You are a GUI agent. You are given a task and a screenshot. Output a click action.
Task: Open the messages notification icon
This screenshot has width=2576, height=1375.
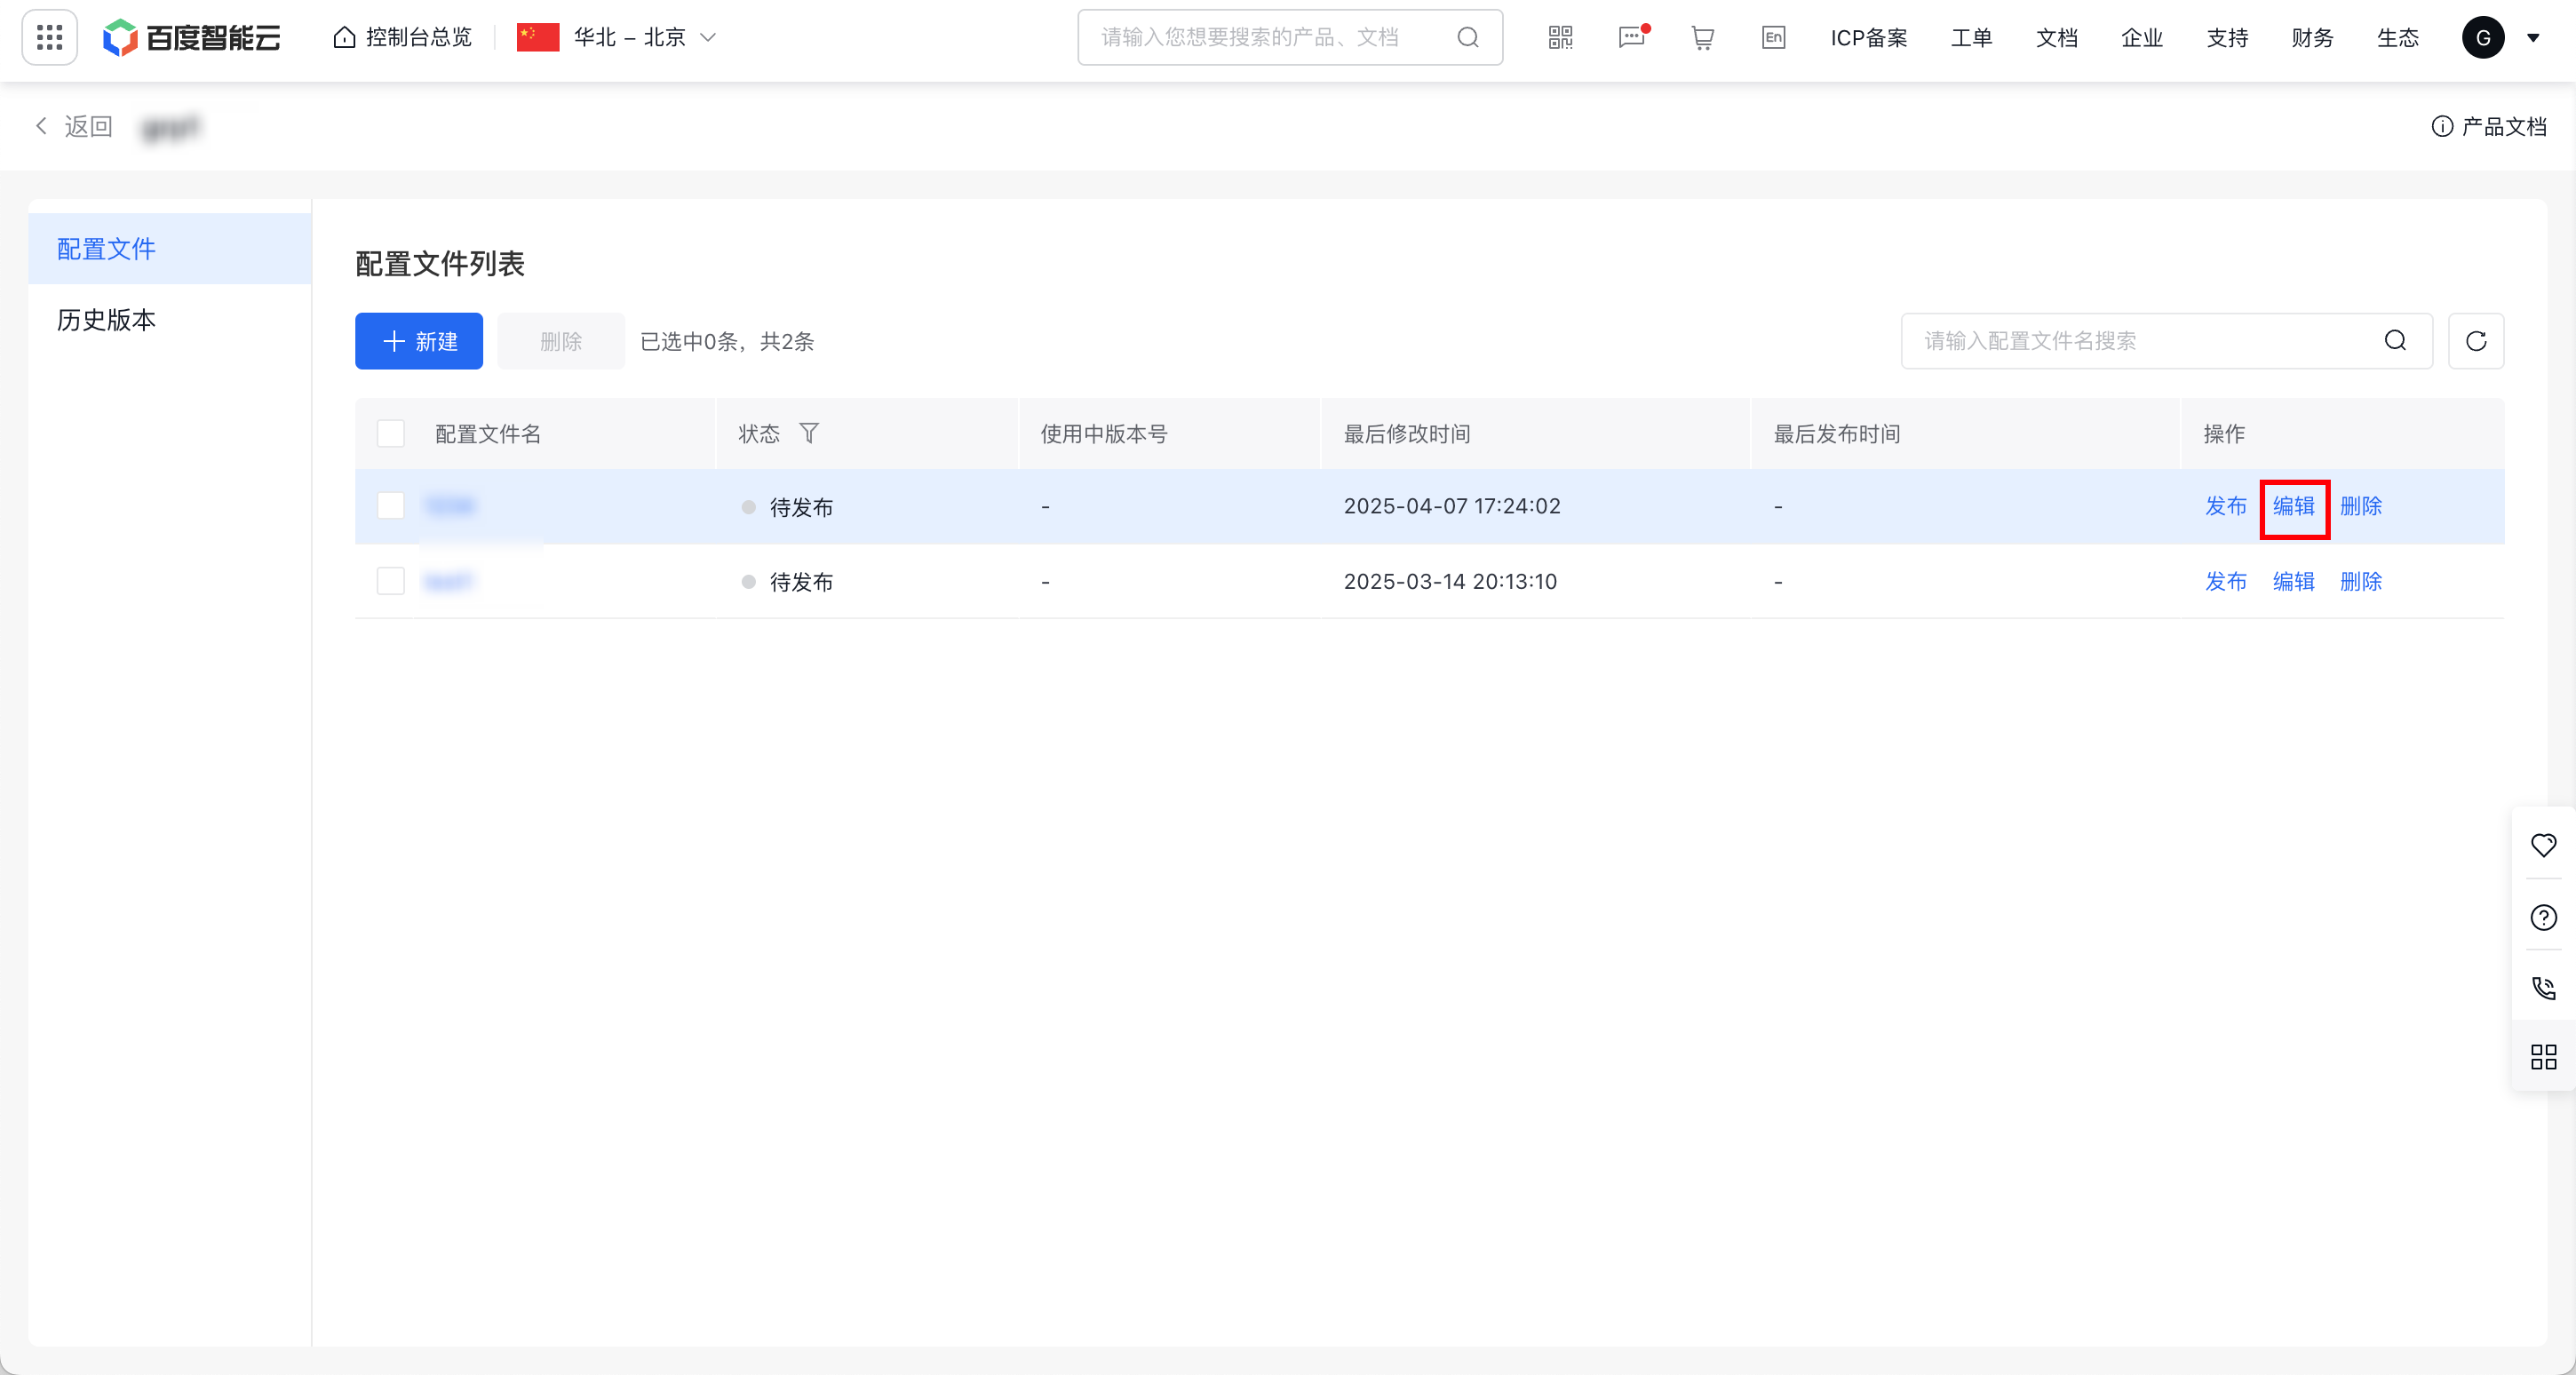[1631, 38]
